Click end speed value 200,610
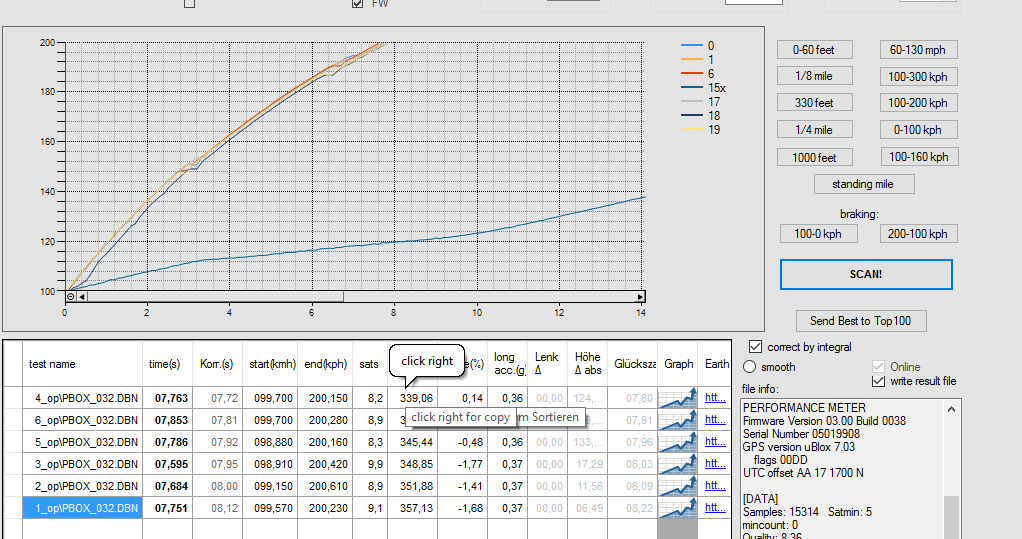 pos(328,486)
